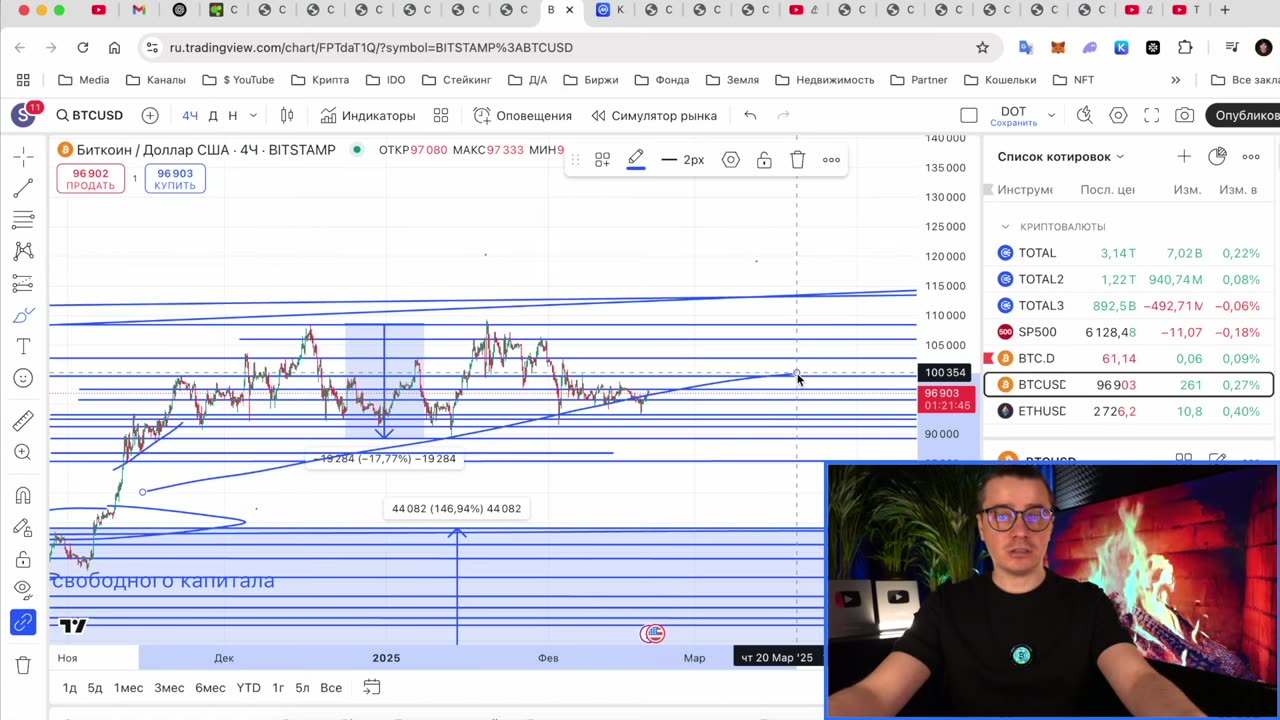Lock all drawing tools
Viewport: 1280px width, 720px height.
click(23, 559)
